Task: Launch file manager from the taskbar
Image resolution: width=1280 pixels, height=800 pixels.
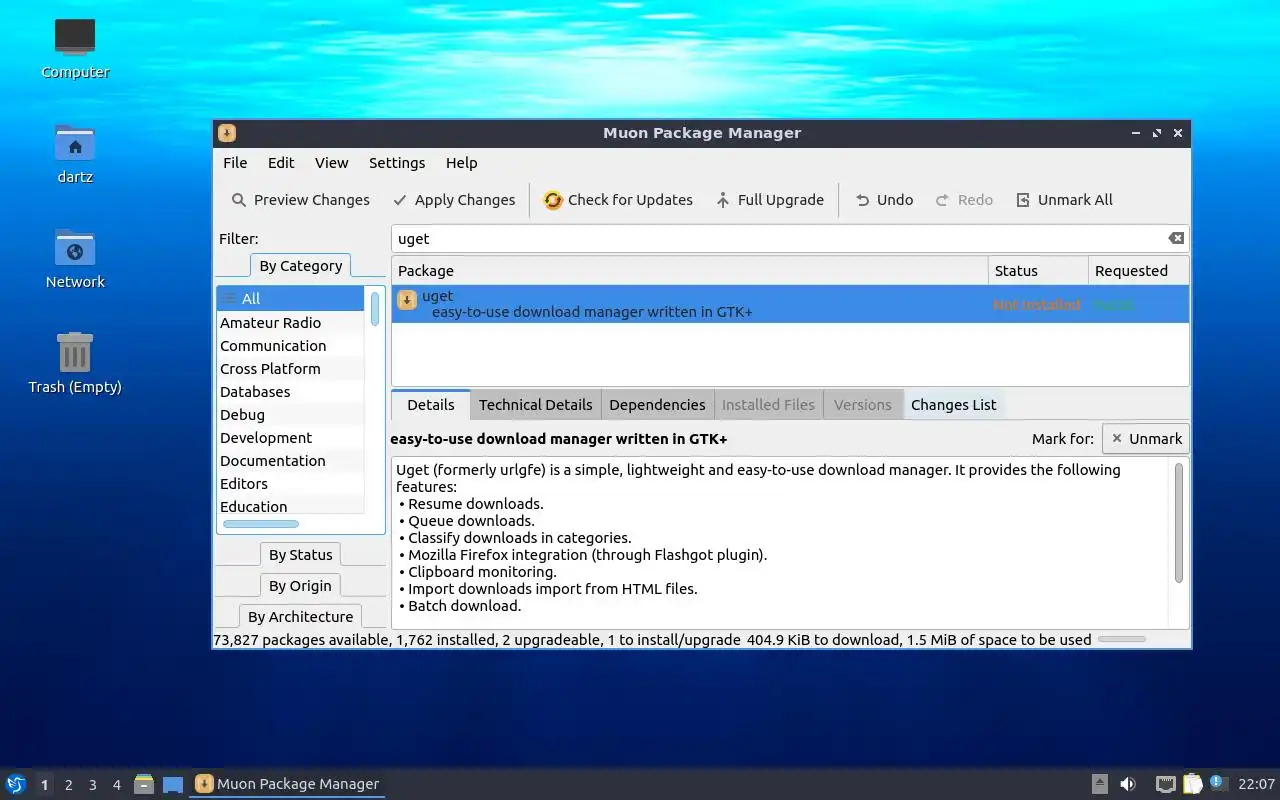Action: [143, 784]
